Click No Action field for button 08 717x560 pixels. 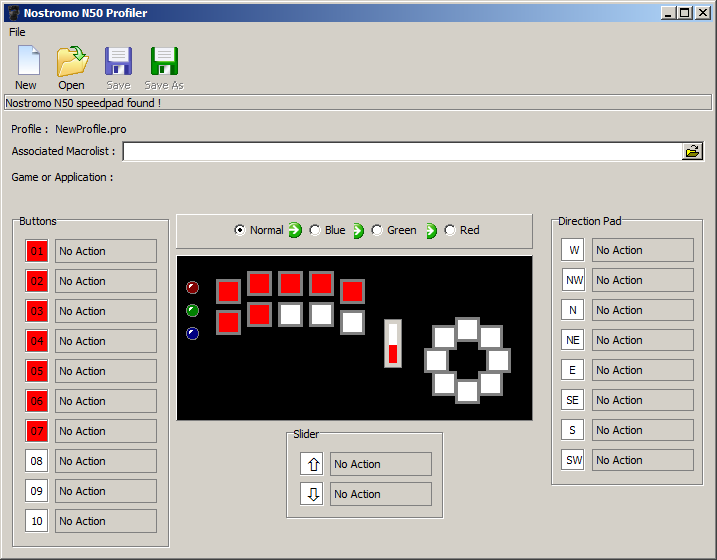106,461
